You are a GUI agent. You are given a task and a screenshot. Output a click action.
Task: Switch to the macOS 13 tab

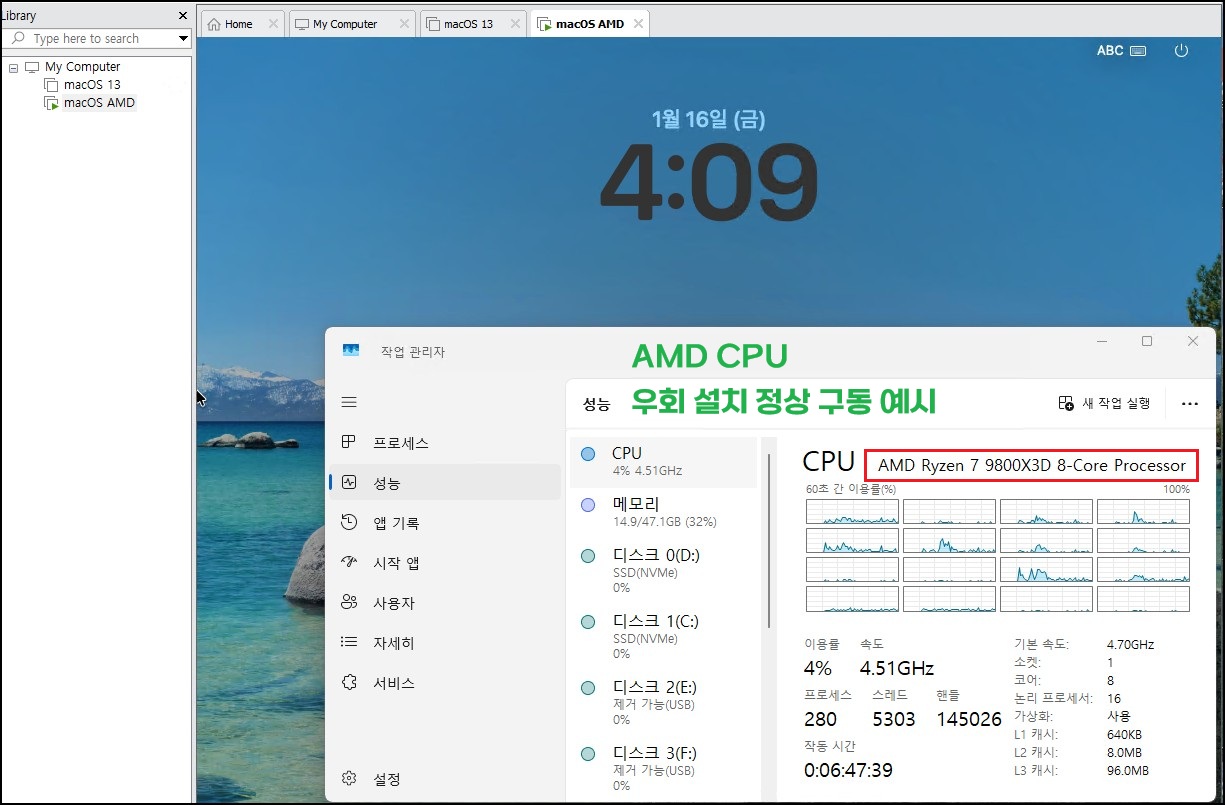coord(468,24)
